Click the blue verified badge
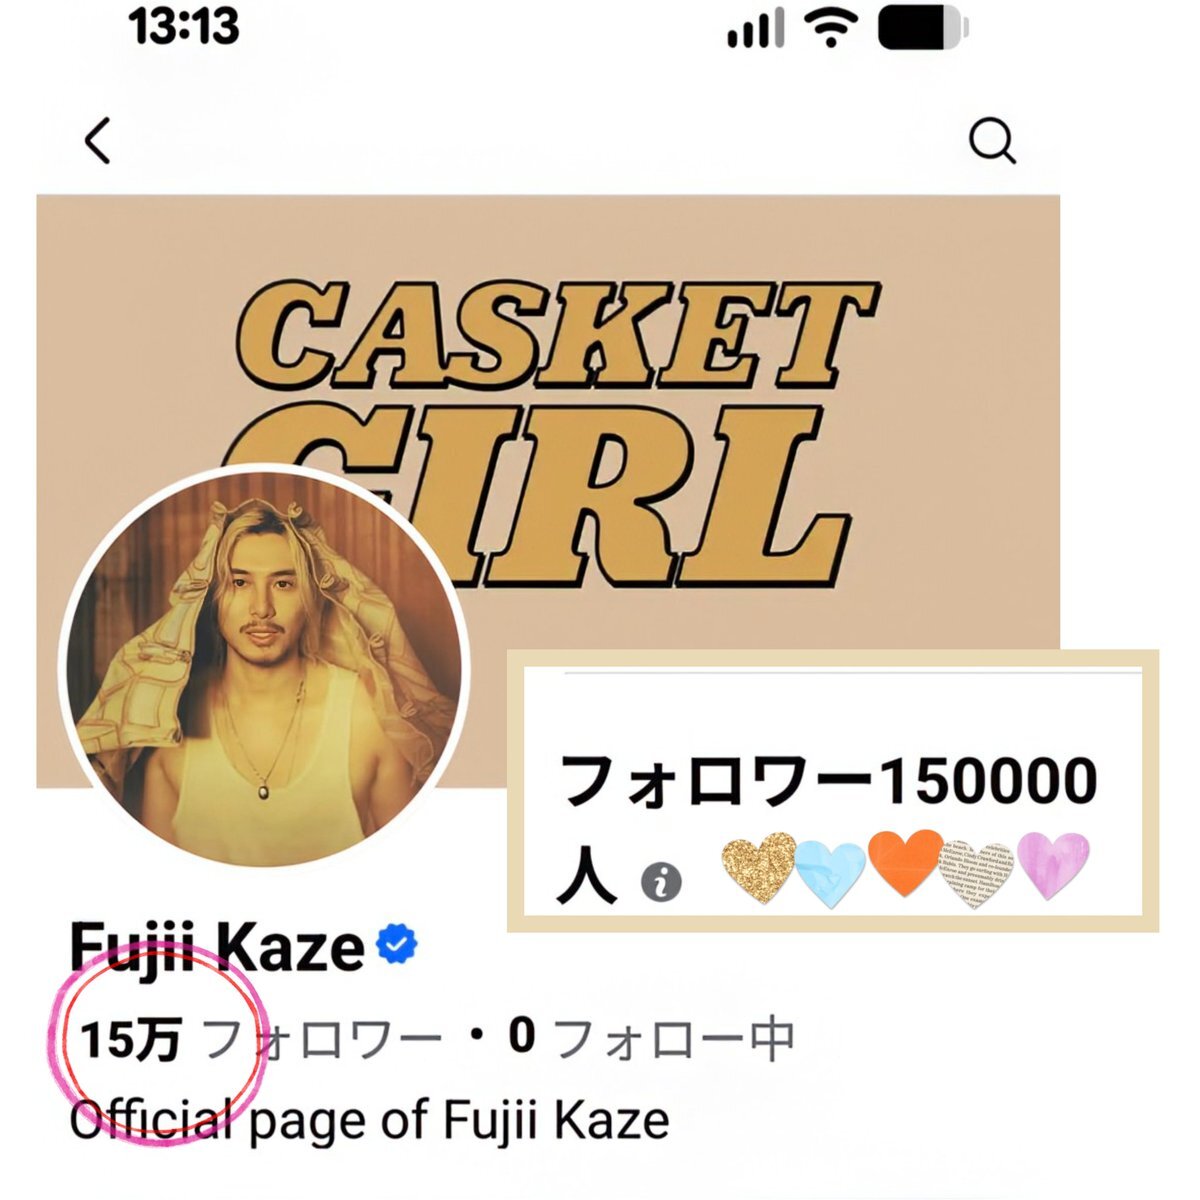The height and width of the screenshot is (1200, 1200). (396, 944)
